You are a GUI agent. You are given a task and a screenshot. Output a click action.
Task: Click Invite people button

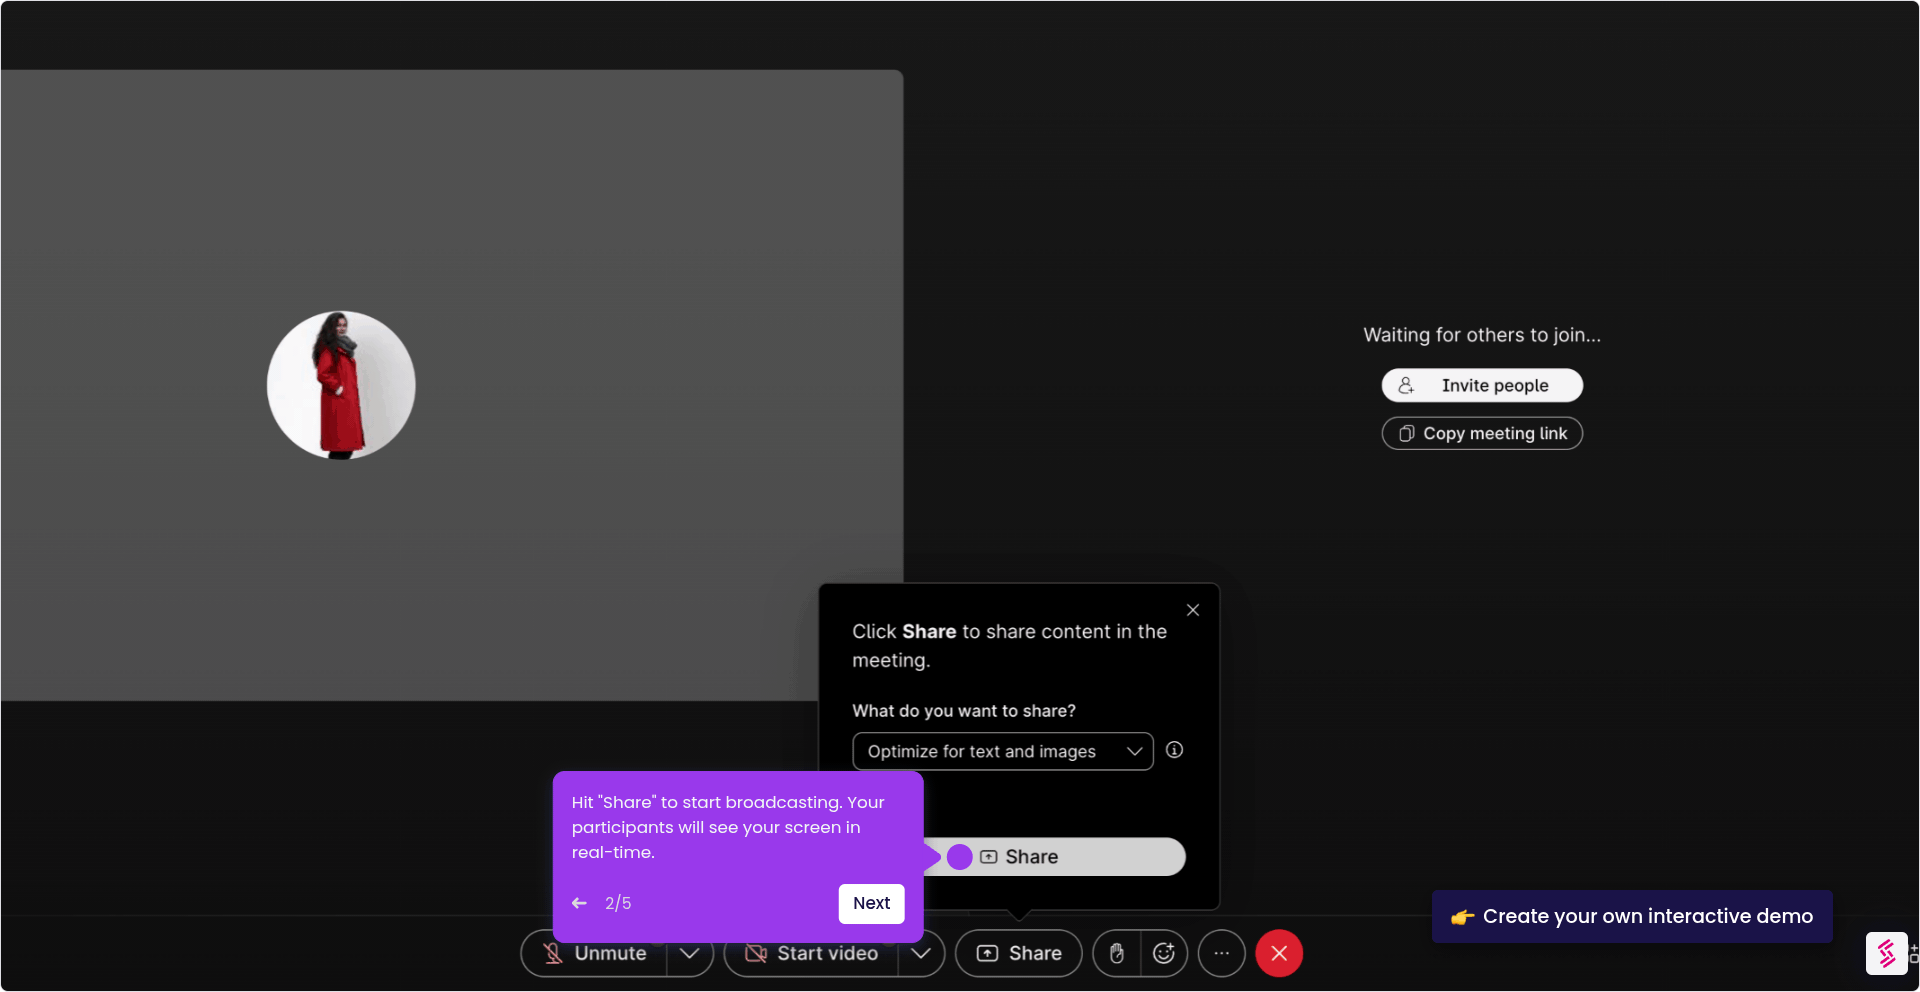(x=1482, y=385)
